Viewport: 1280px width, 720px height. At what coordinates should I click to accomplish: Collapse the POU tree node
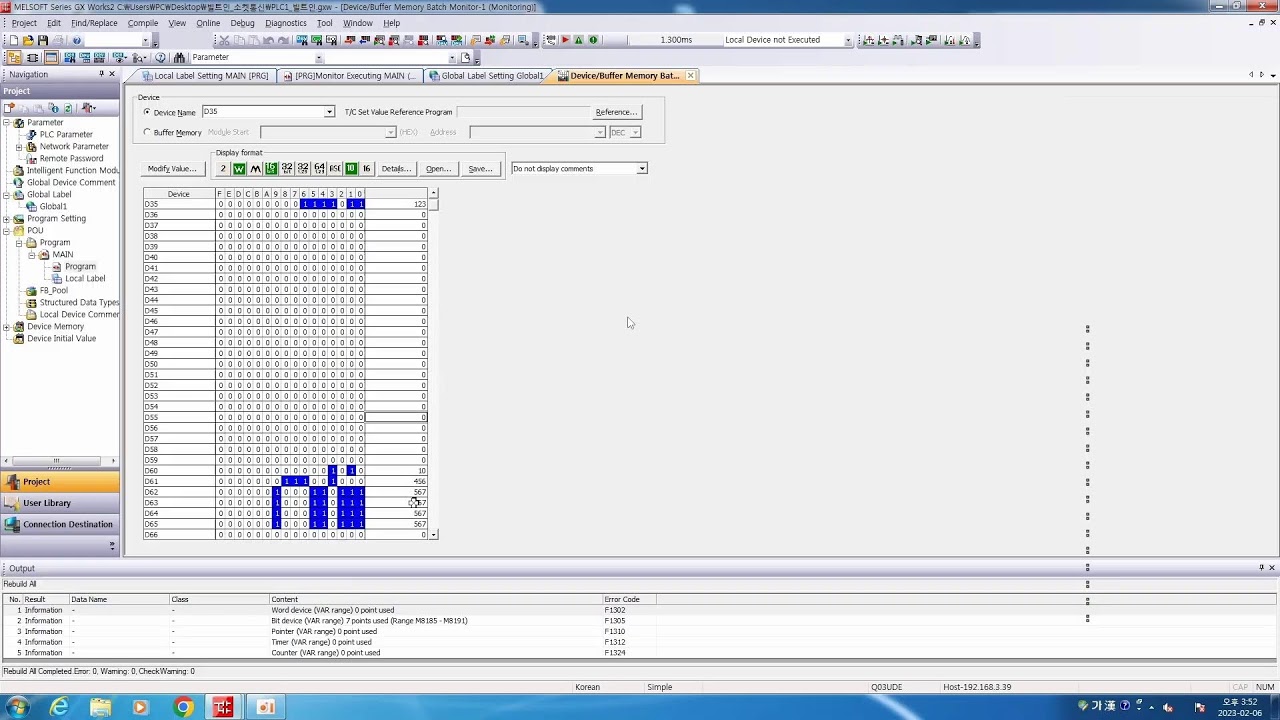(x=7, y=230)
